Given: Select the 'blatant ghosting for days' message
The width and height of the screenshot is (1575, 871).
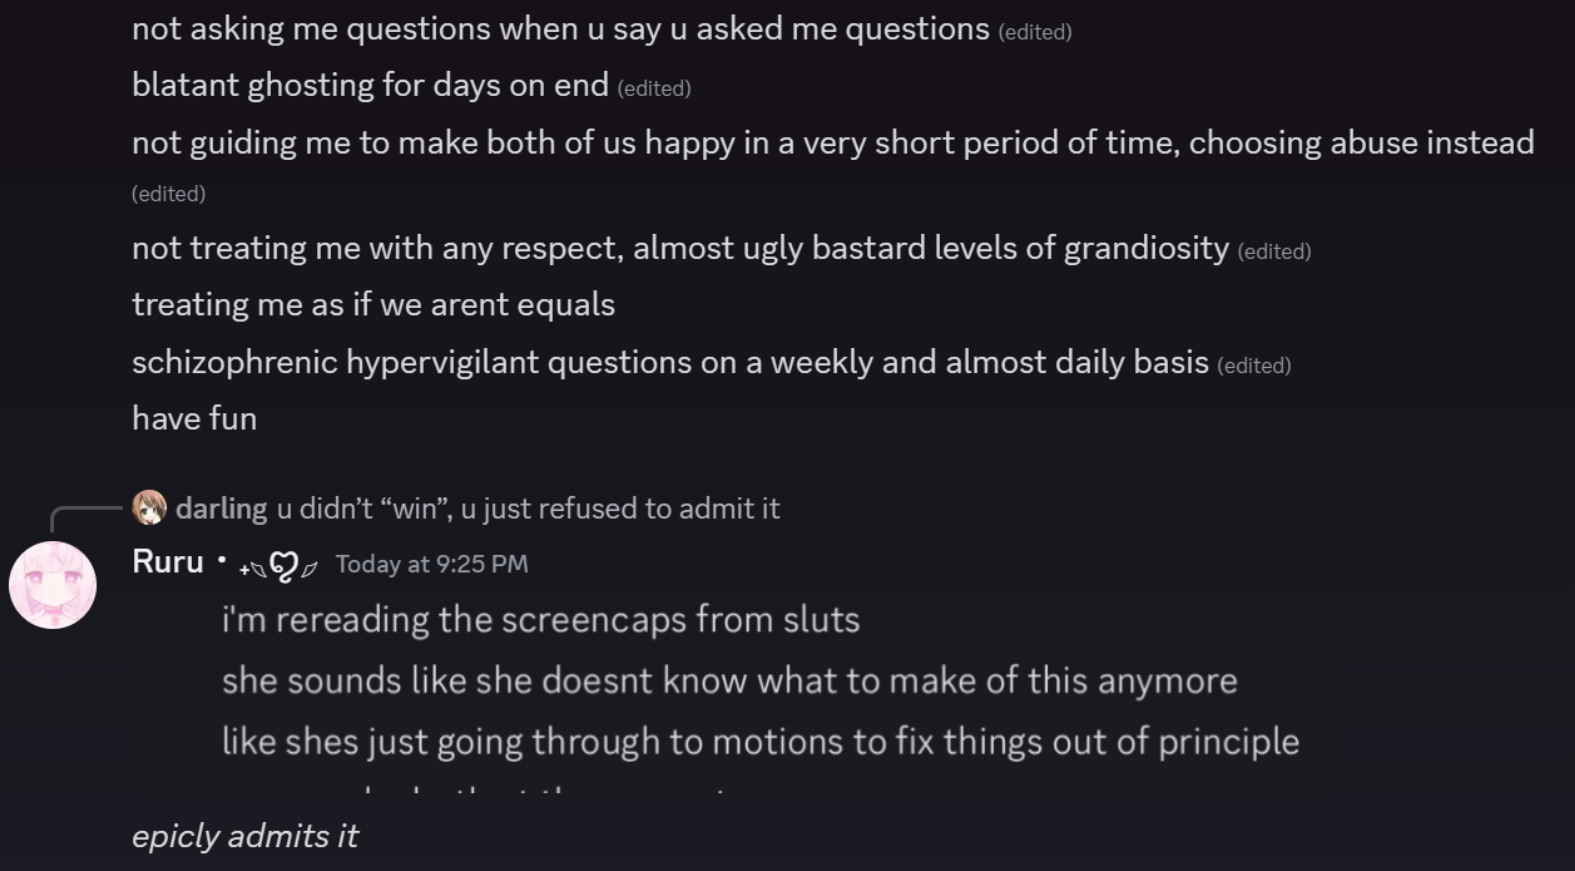Looking at the screenshot, I should [370, 85].
